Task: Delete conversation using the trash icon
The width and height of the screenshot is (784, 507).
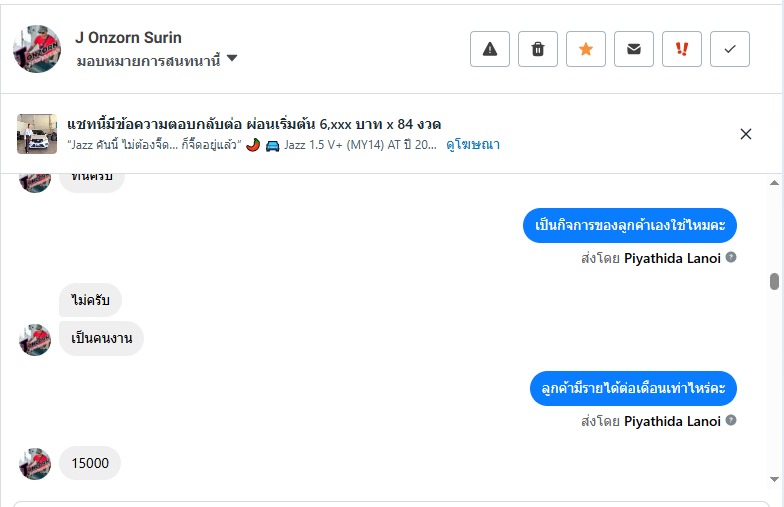Action: pyautogui.click(x=538, y=49)
